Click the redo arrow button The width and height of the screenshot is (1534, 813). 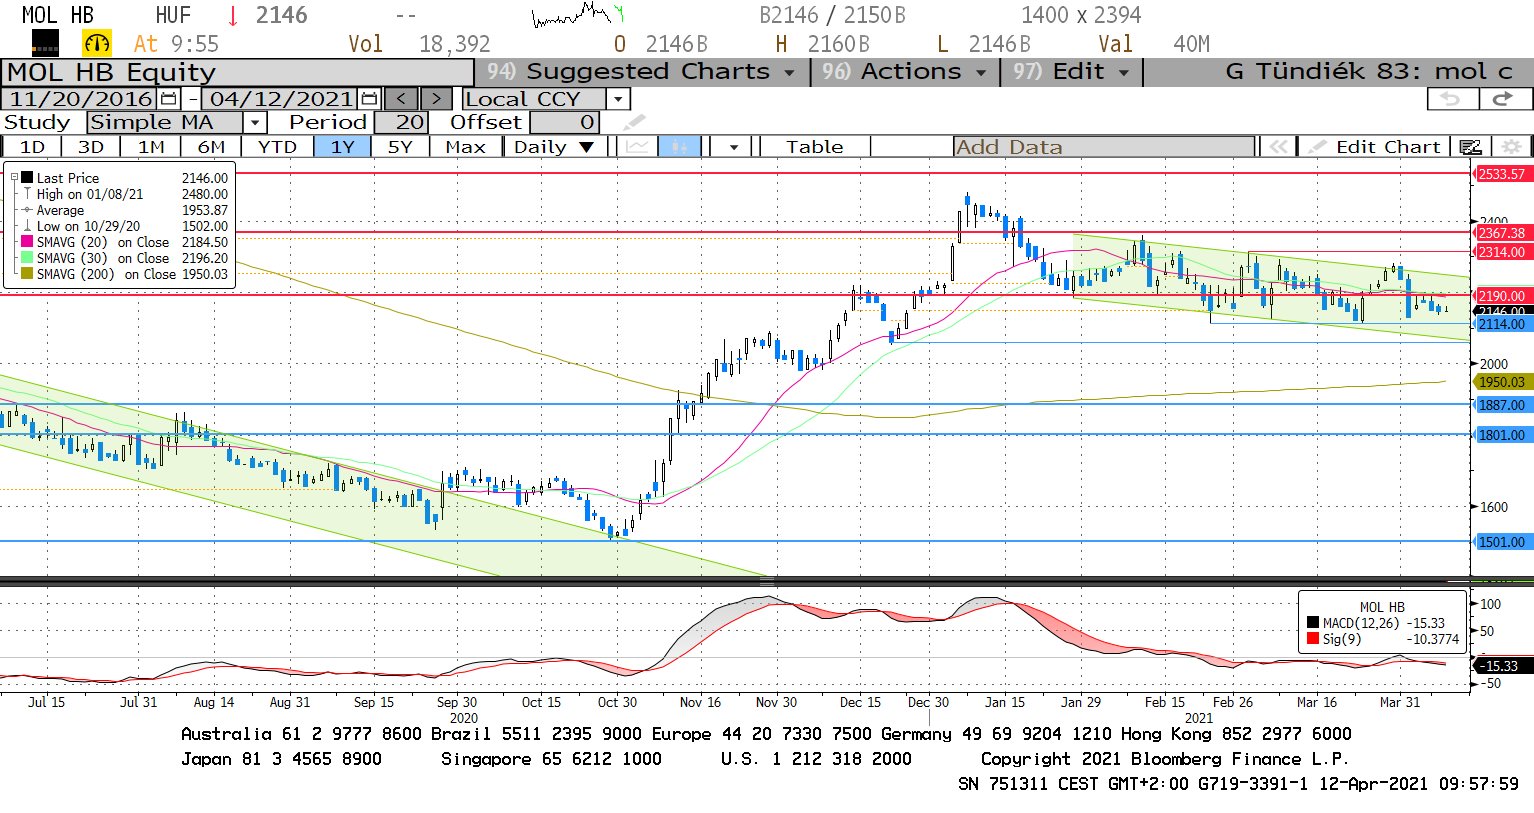(1503, 99)
